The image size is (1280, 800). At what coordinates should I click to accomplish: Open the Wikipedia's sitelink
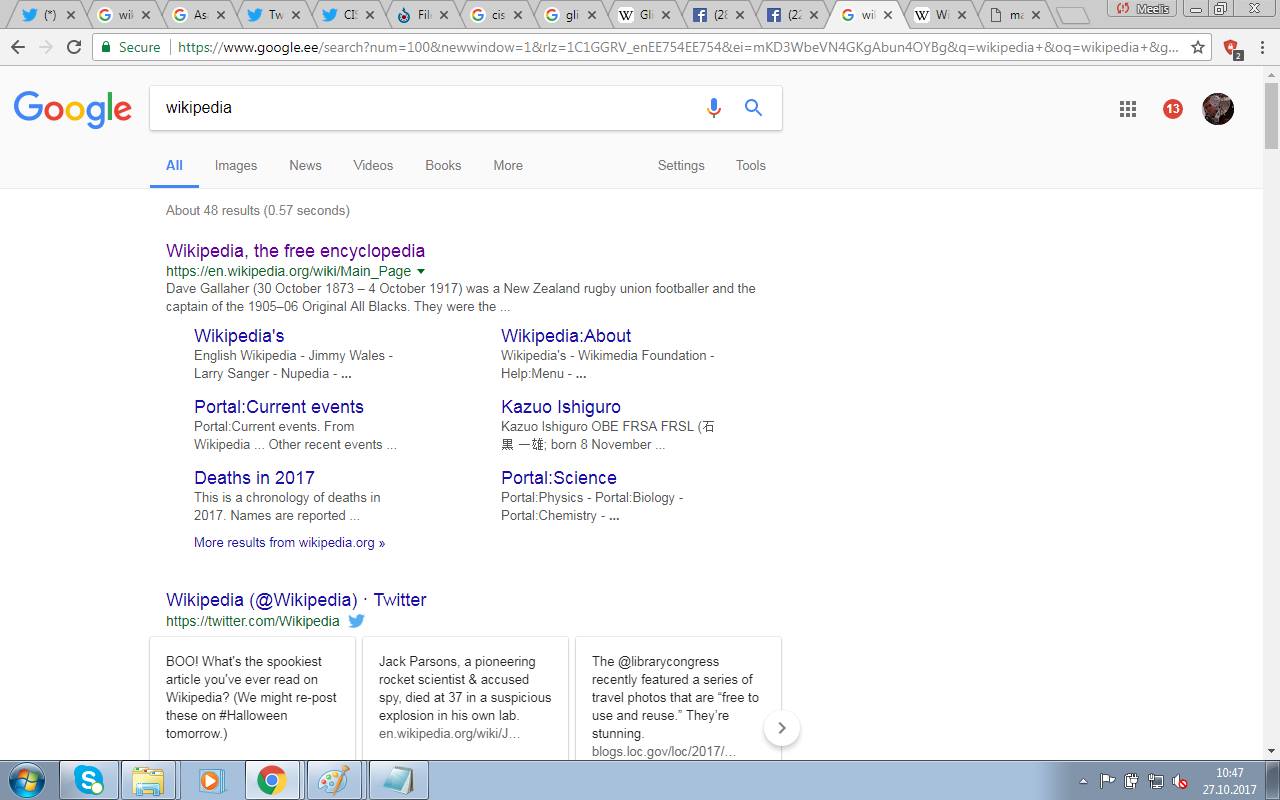point(239,336)
